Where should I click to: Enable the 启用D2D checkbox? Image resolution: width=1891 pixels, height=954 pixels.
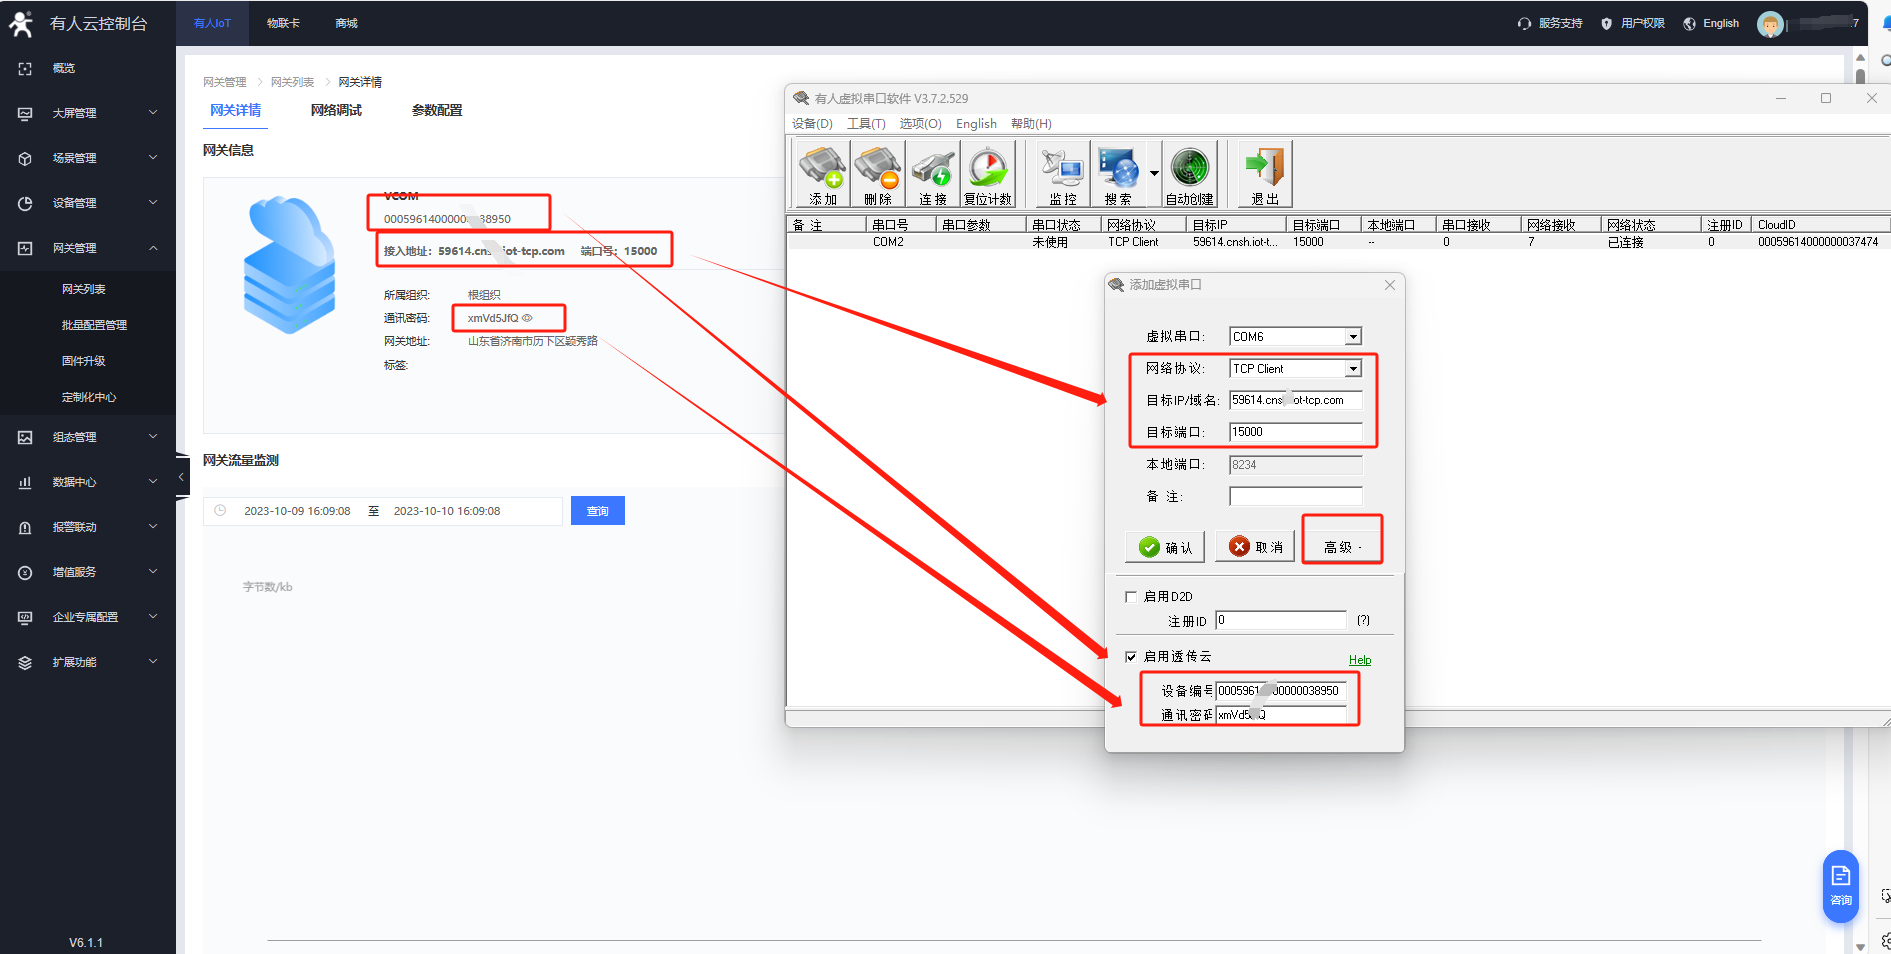(x=1131, y=597)
